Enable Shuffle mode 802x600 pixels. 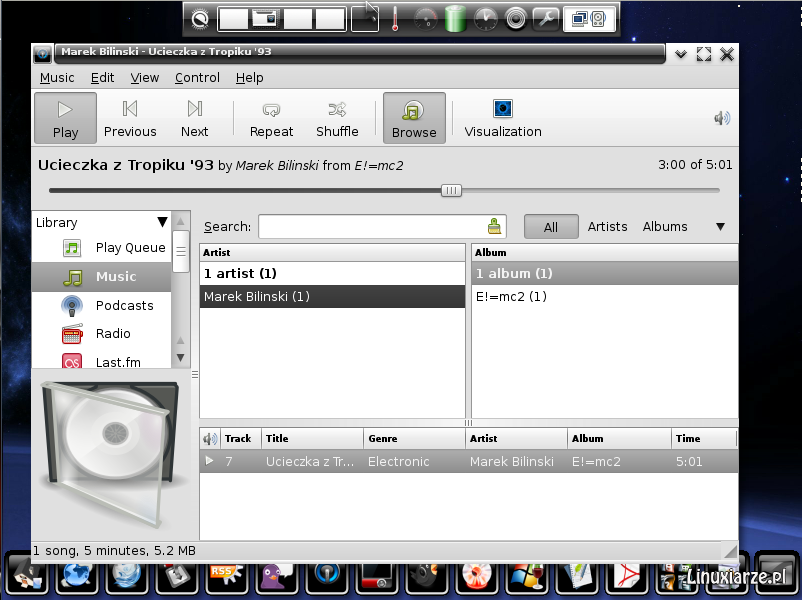coord(337,117)
